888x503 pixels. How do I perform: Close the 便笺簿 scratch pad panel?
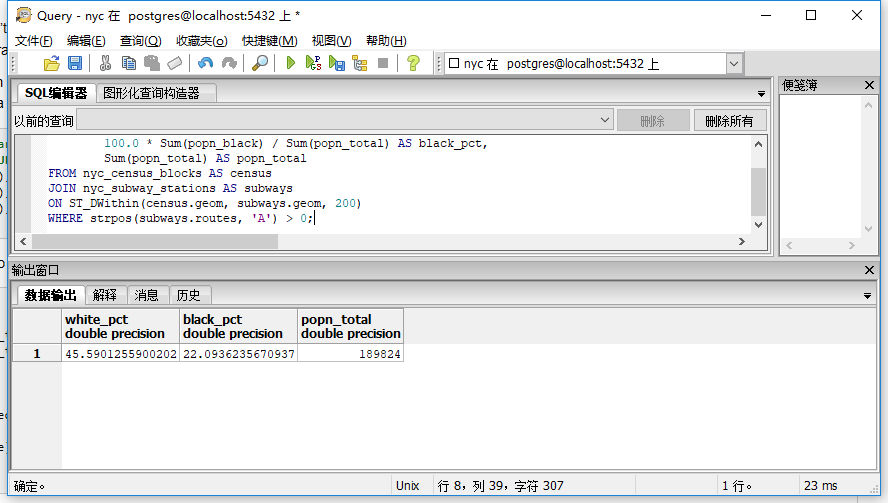click(x=869, y=85)
